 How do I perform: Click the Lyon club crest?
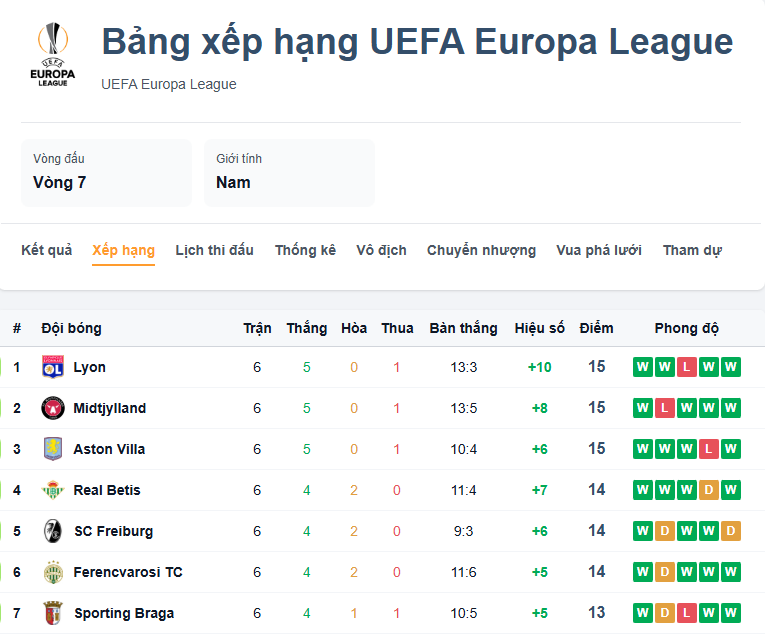tap(53, 367)
